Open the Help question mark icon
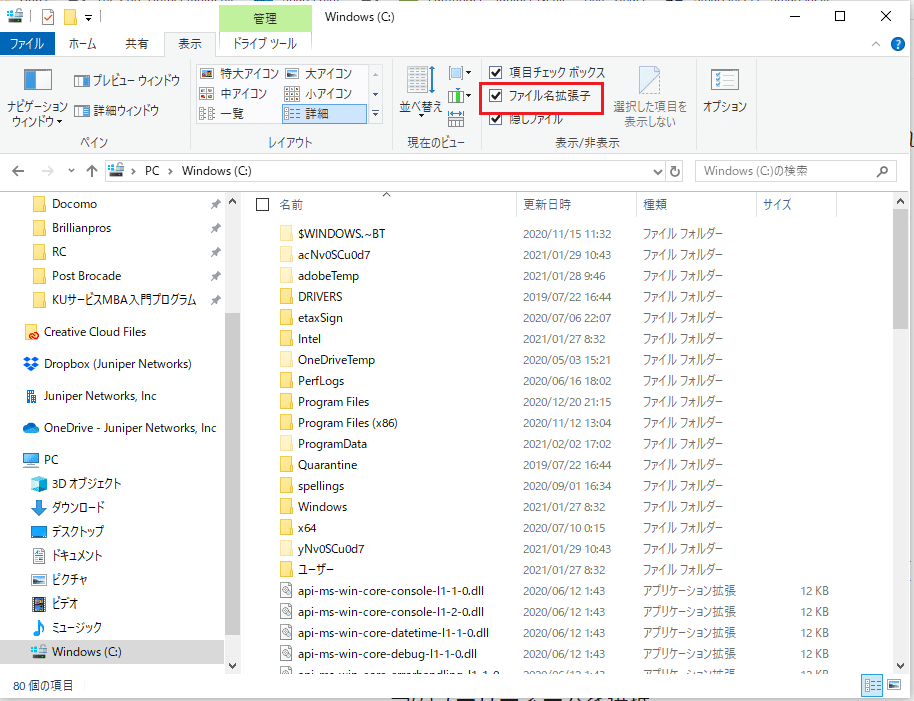Image resolution: width=914 pixels, height=701 pixels. coord(898,44)
